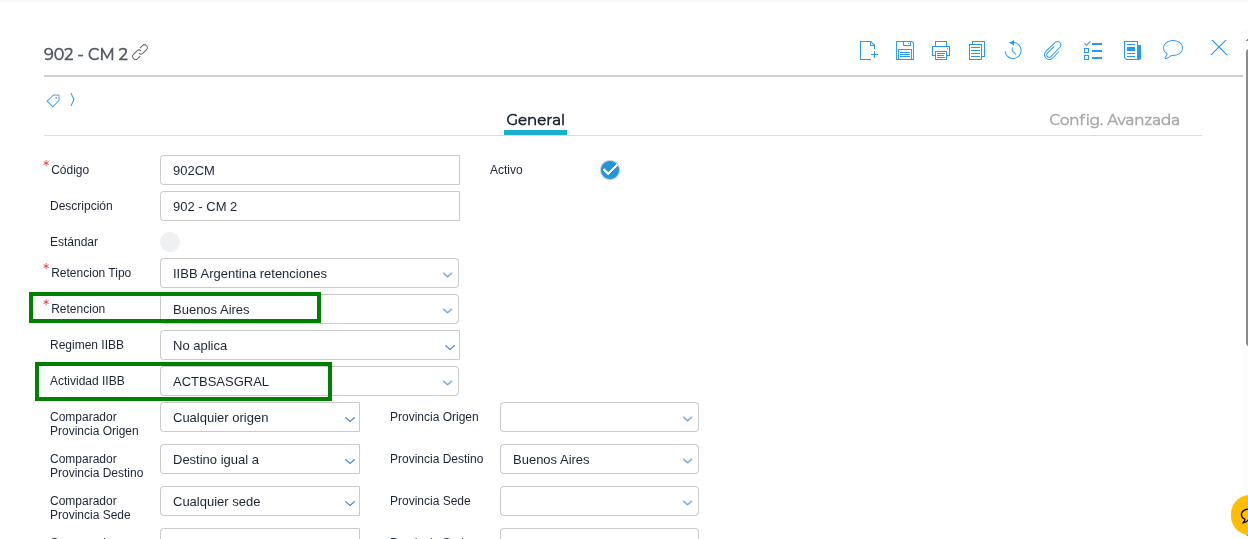1248x539 pixels.
Task: Print the 902 - CM 2 record
Action: 940,50
